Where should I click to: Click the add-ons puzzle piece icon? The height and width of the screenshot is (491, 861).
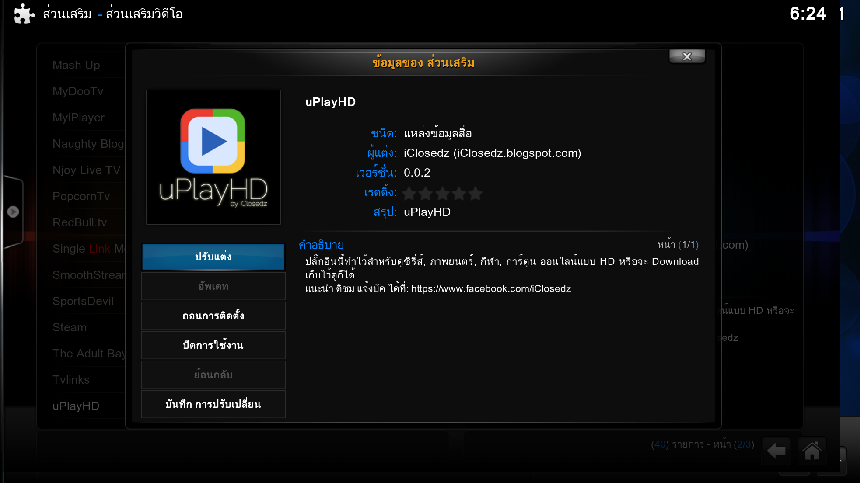24,14
